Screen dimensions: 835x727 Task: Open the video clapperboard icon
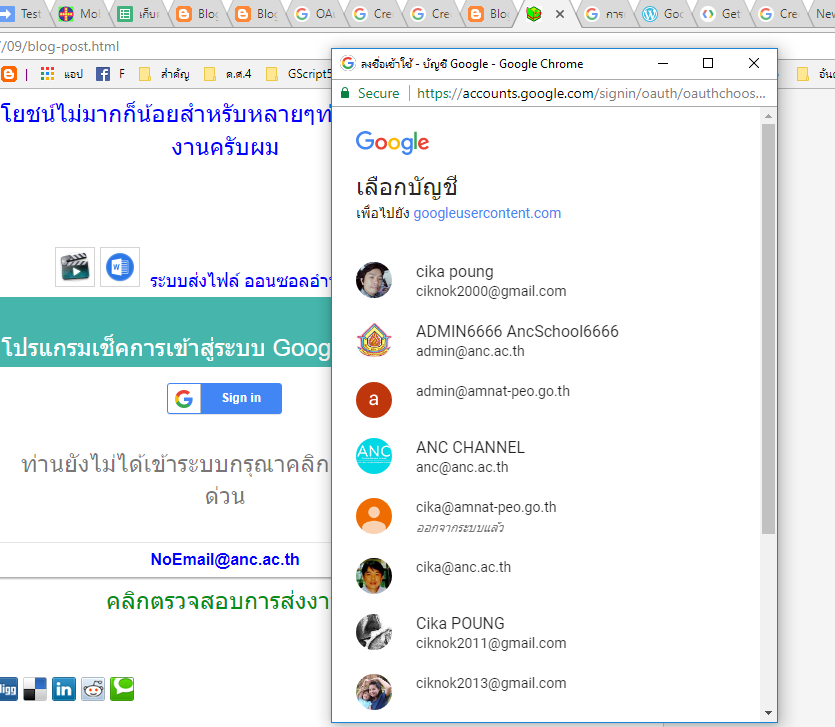(x=75, y=267)
